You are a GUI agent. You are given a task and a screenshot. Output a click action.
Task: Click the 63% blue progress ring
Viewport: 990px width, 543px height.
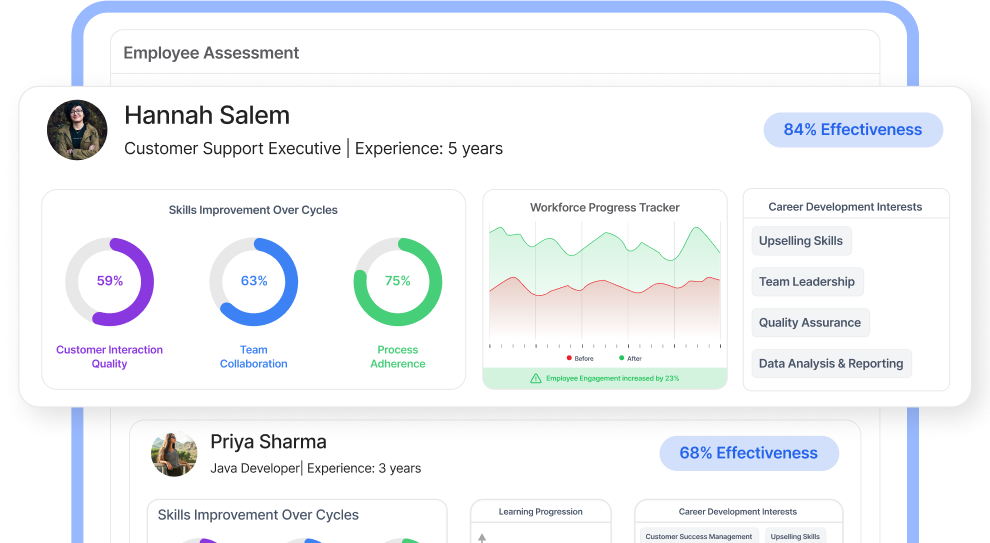tap(254, 282)
